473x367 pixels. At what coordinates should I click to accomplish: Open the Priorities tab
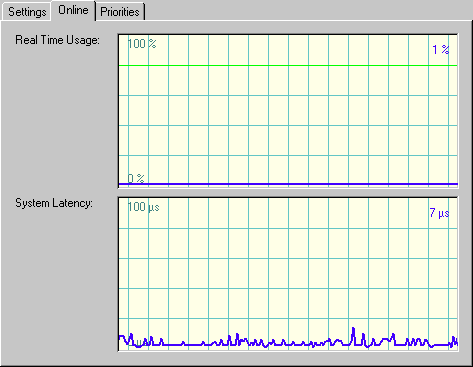[120, 12]
